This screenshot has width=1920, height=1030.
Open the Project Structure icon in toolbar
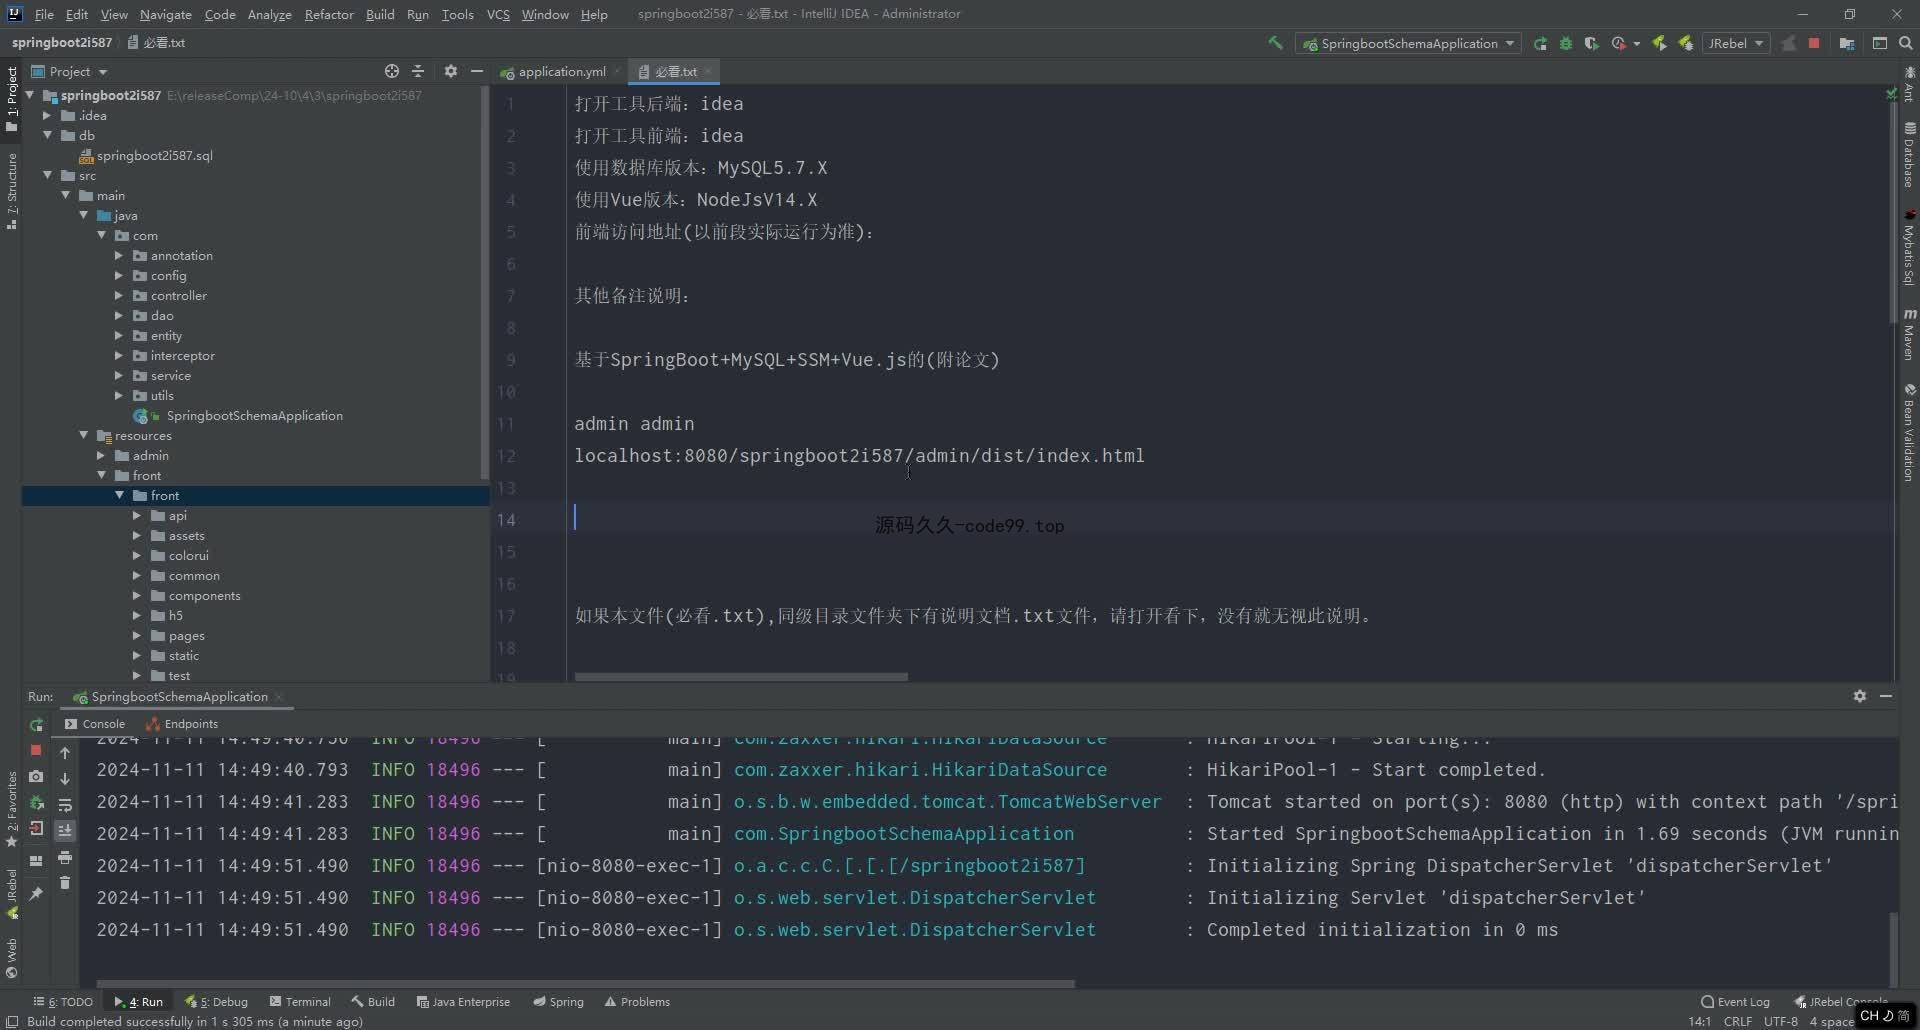tap(1847, 43)
